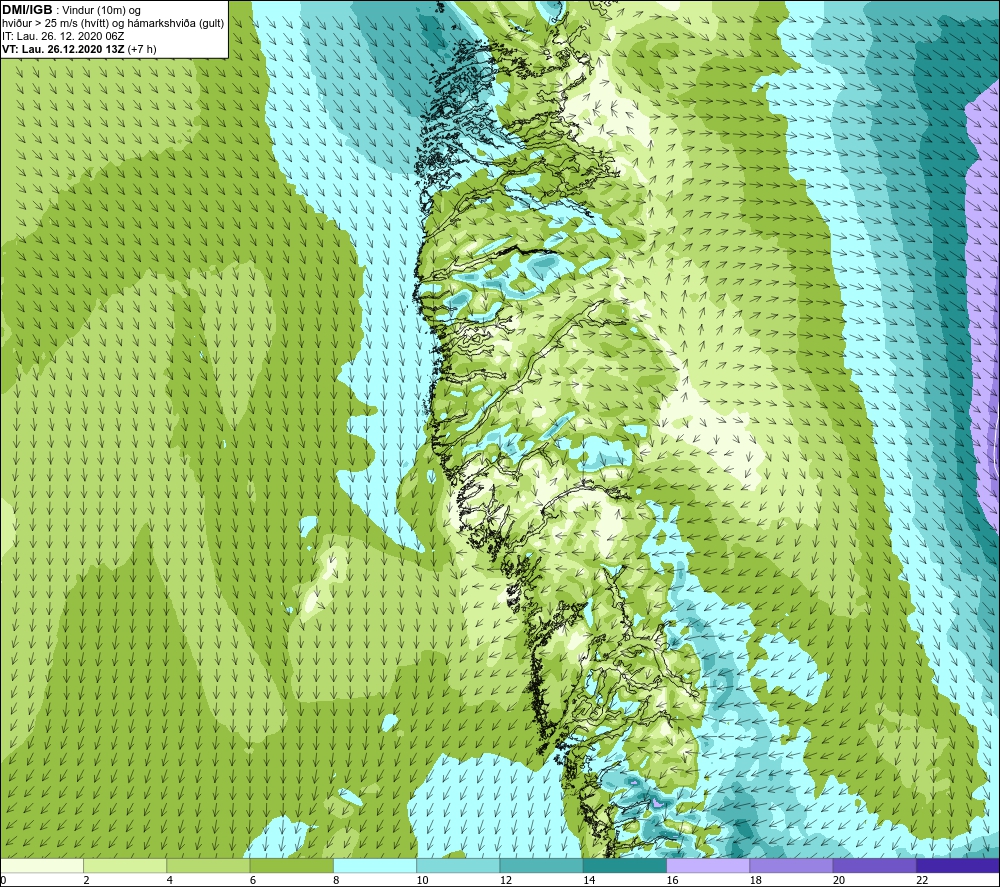
Task: Click the scale label "20"
Action: (x=839, y=880)
